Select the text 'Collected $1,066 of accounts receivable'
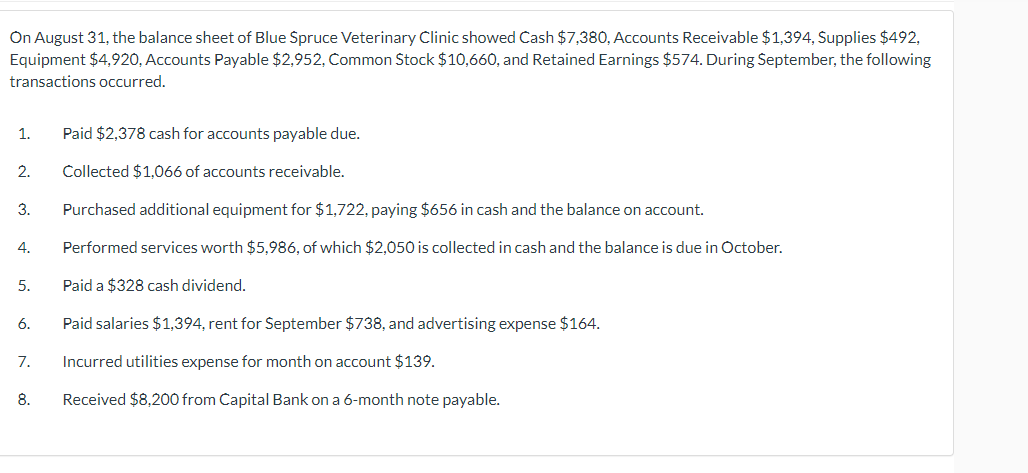This screenshot has height=473, width=1028. pos(203,172)
